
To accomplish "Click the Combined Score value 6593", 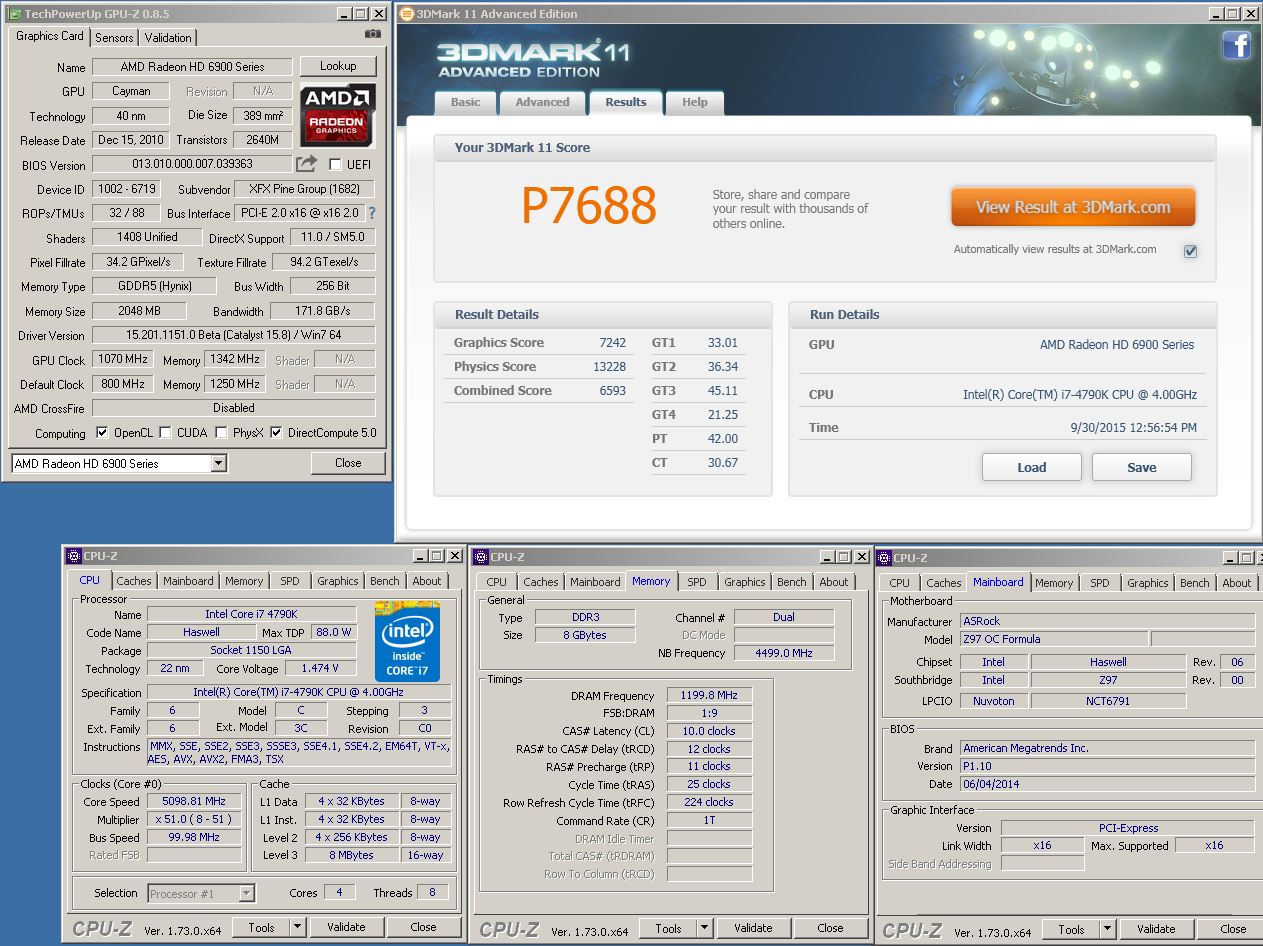I will (x=612, y=391).
